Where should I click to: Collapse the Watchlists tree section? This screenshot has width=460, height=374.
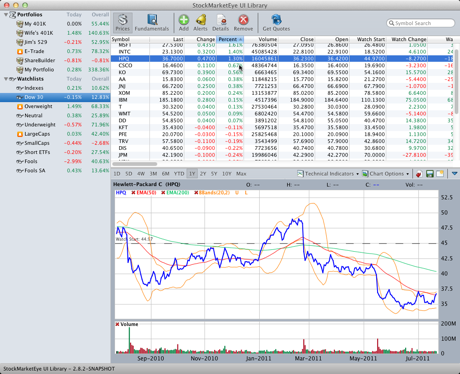(x=6, y=79)
